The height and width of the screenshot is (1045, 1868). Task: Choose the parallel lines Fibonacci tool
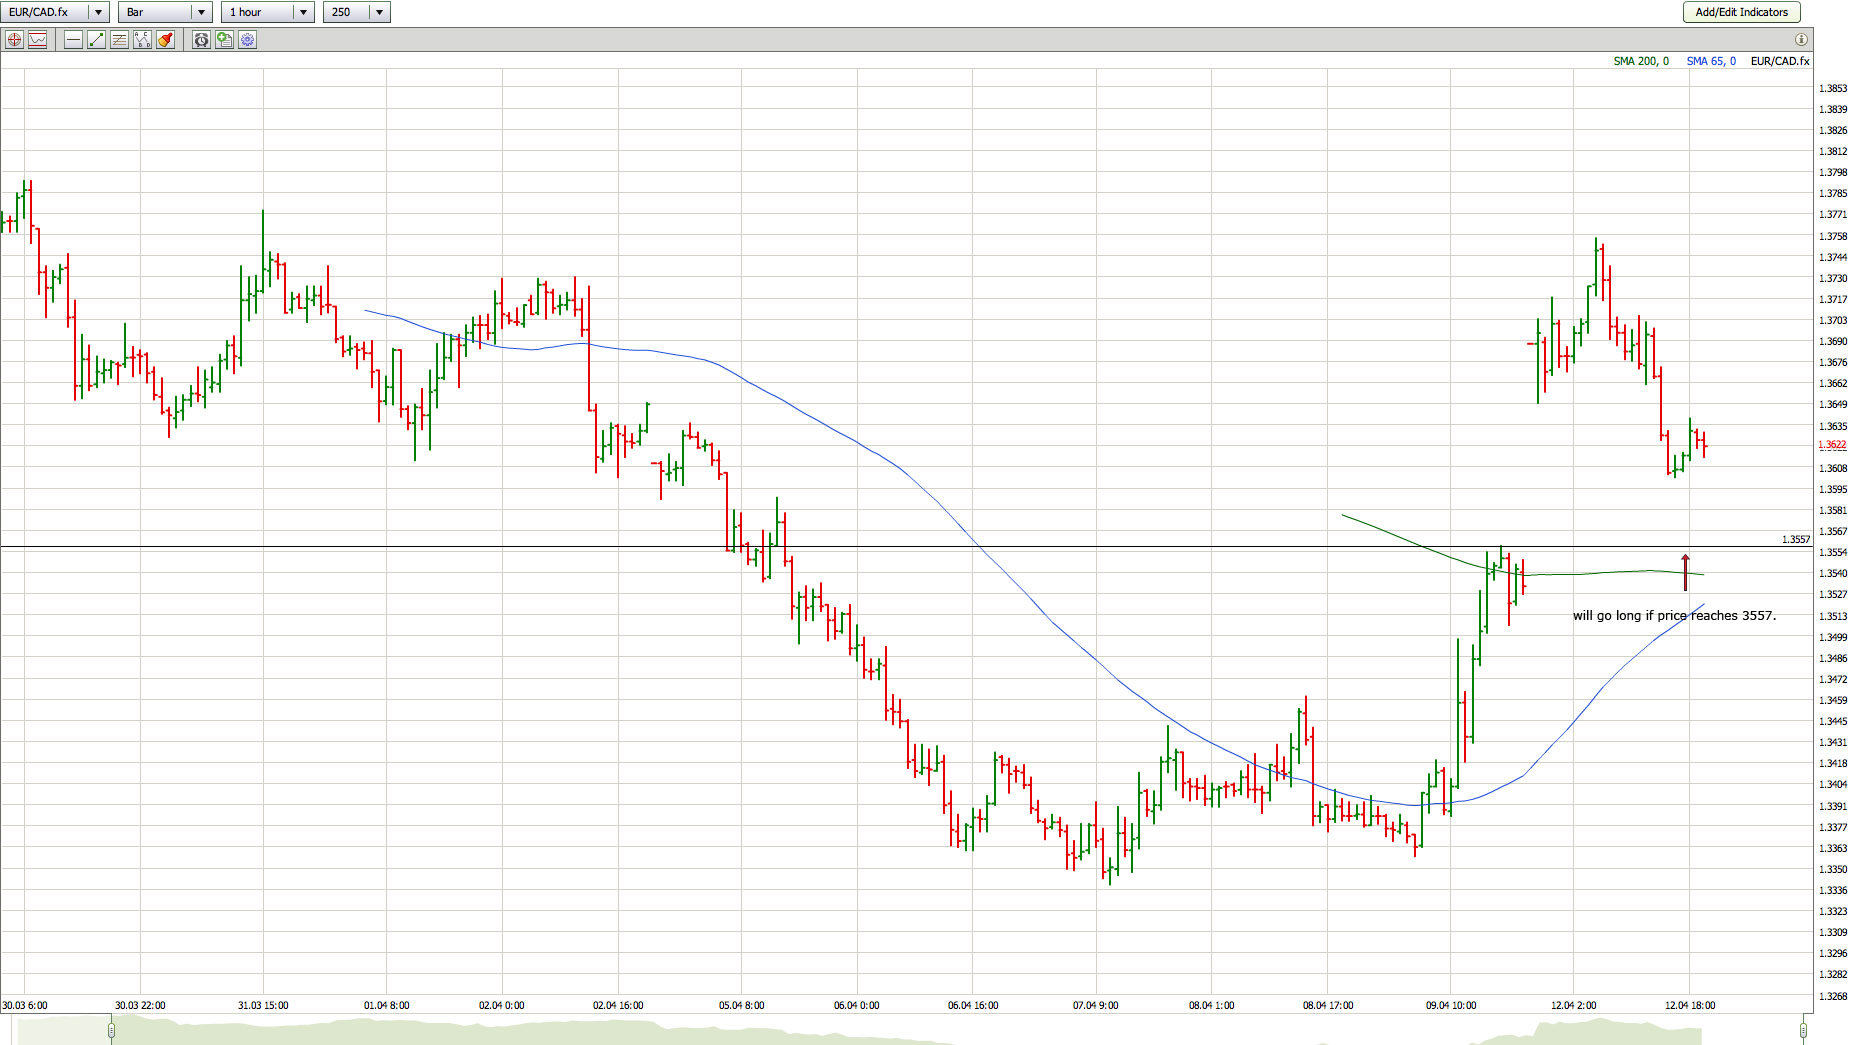(119, 40)
